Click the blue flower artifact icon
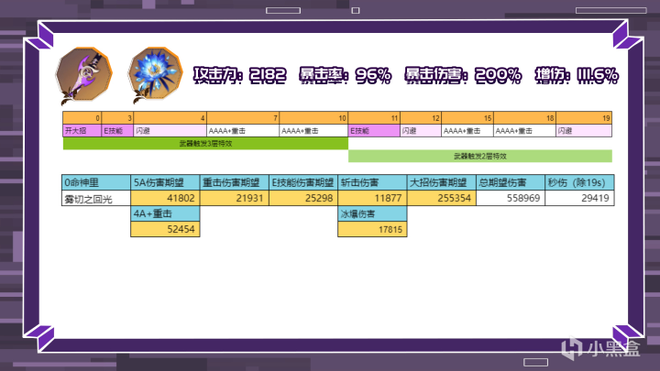 click(x=155, y=75)
